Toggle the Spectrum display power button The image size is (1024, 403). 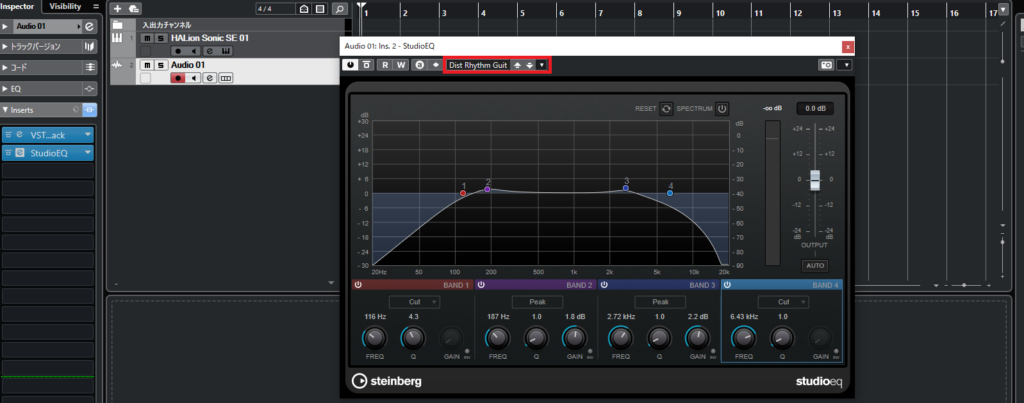[x=722, y=109]
